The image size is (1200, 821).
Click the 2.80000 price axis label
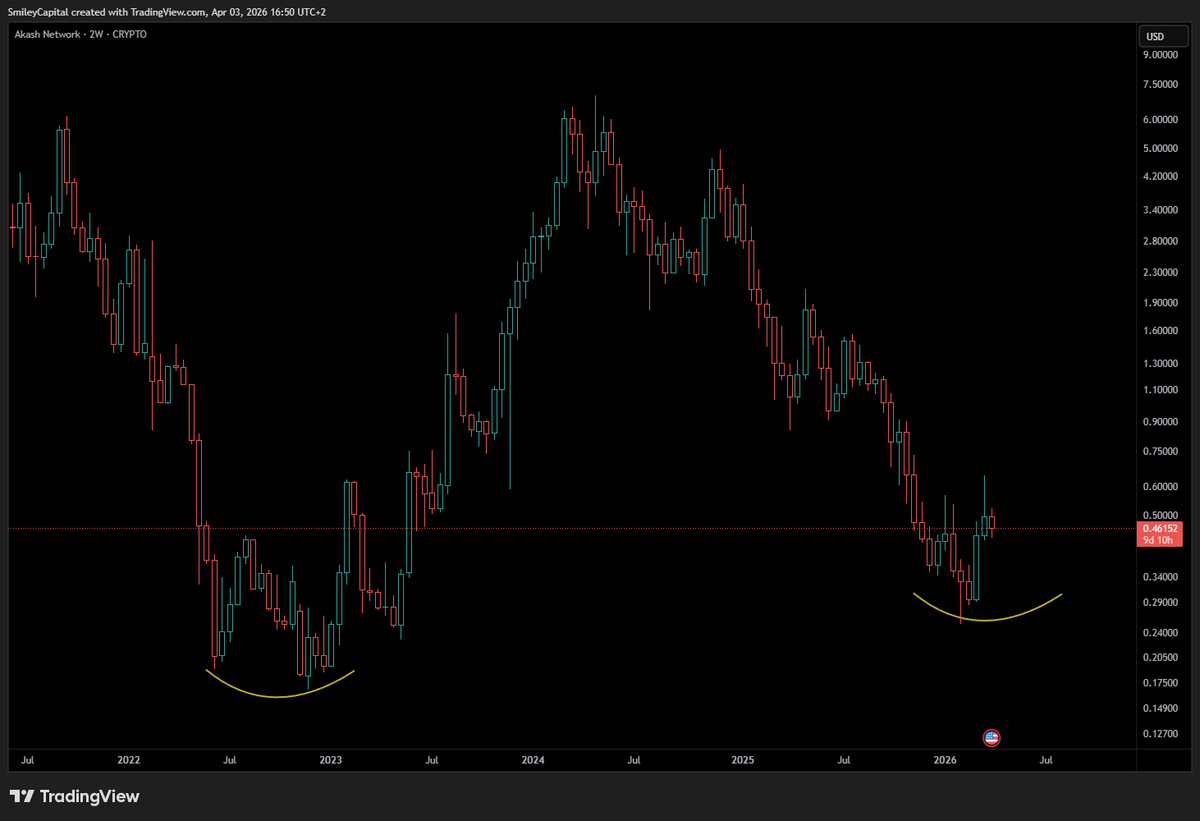[1160, 241]
